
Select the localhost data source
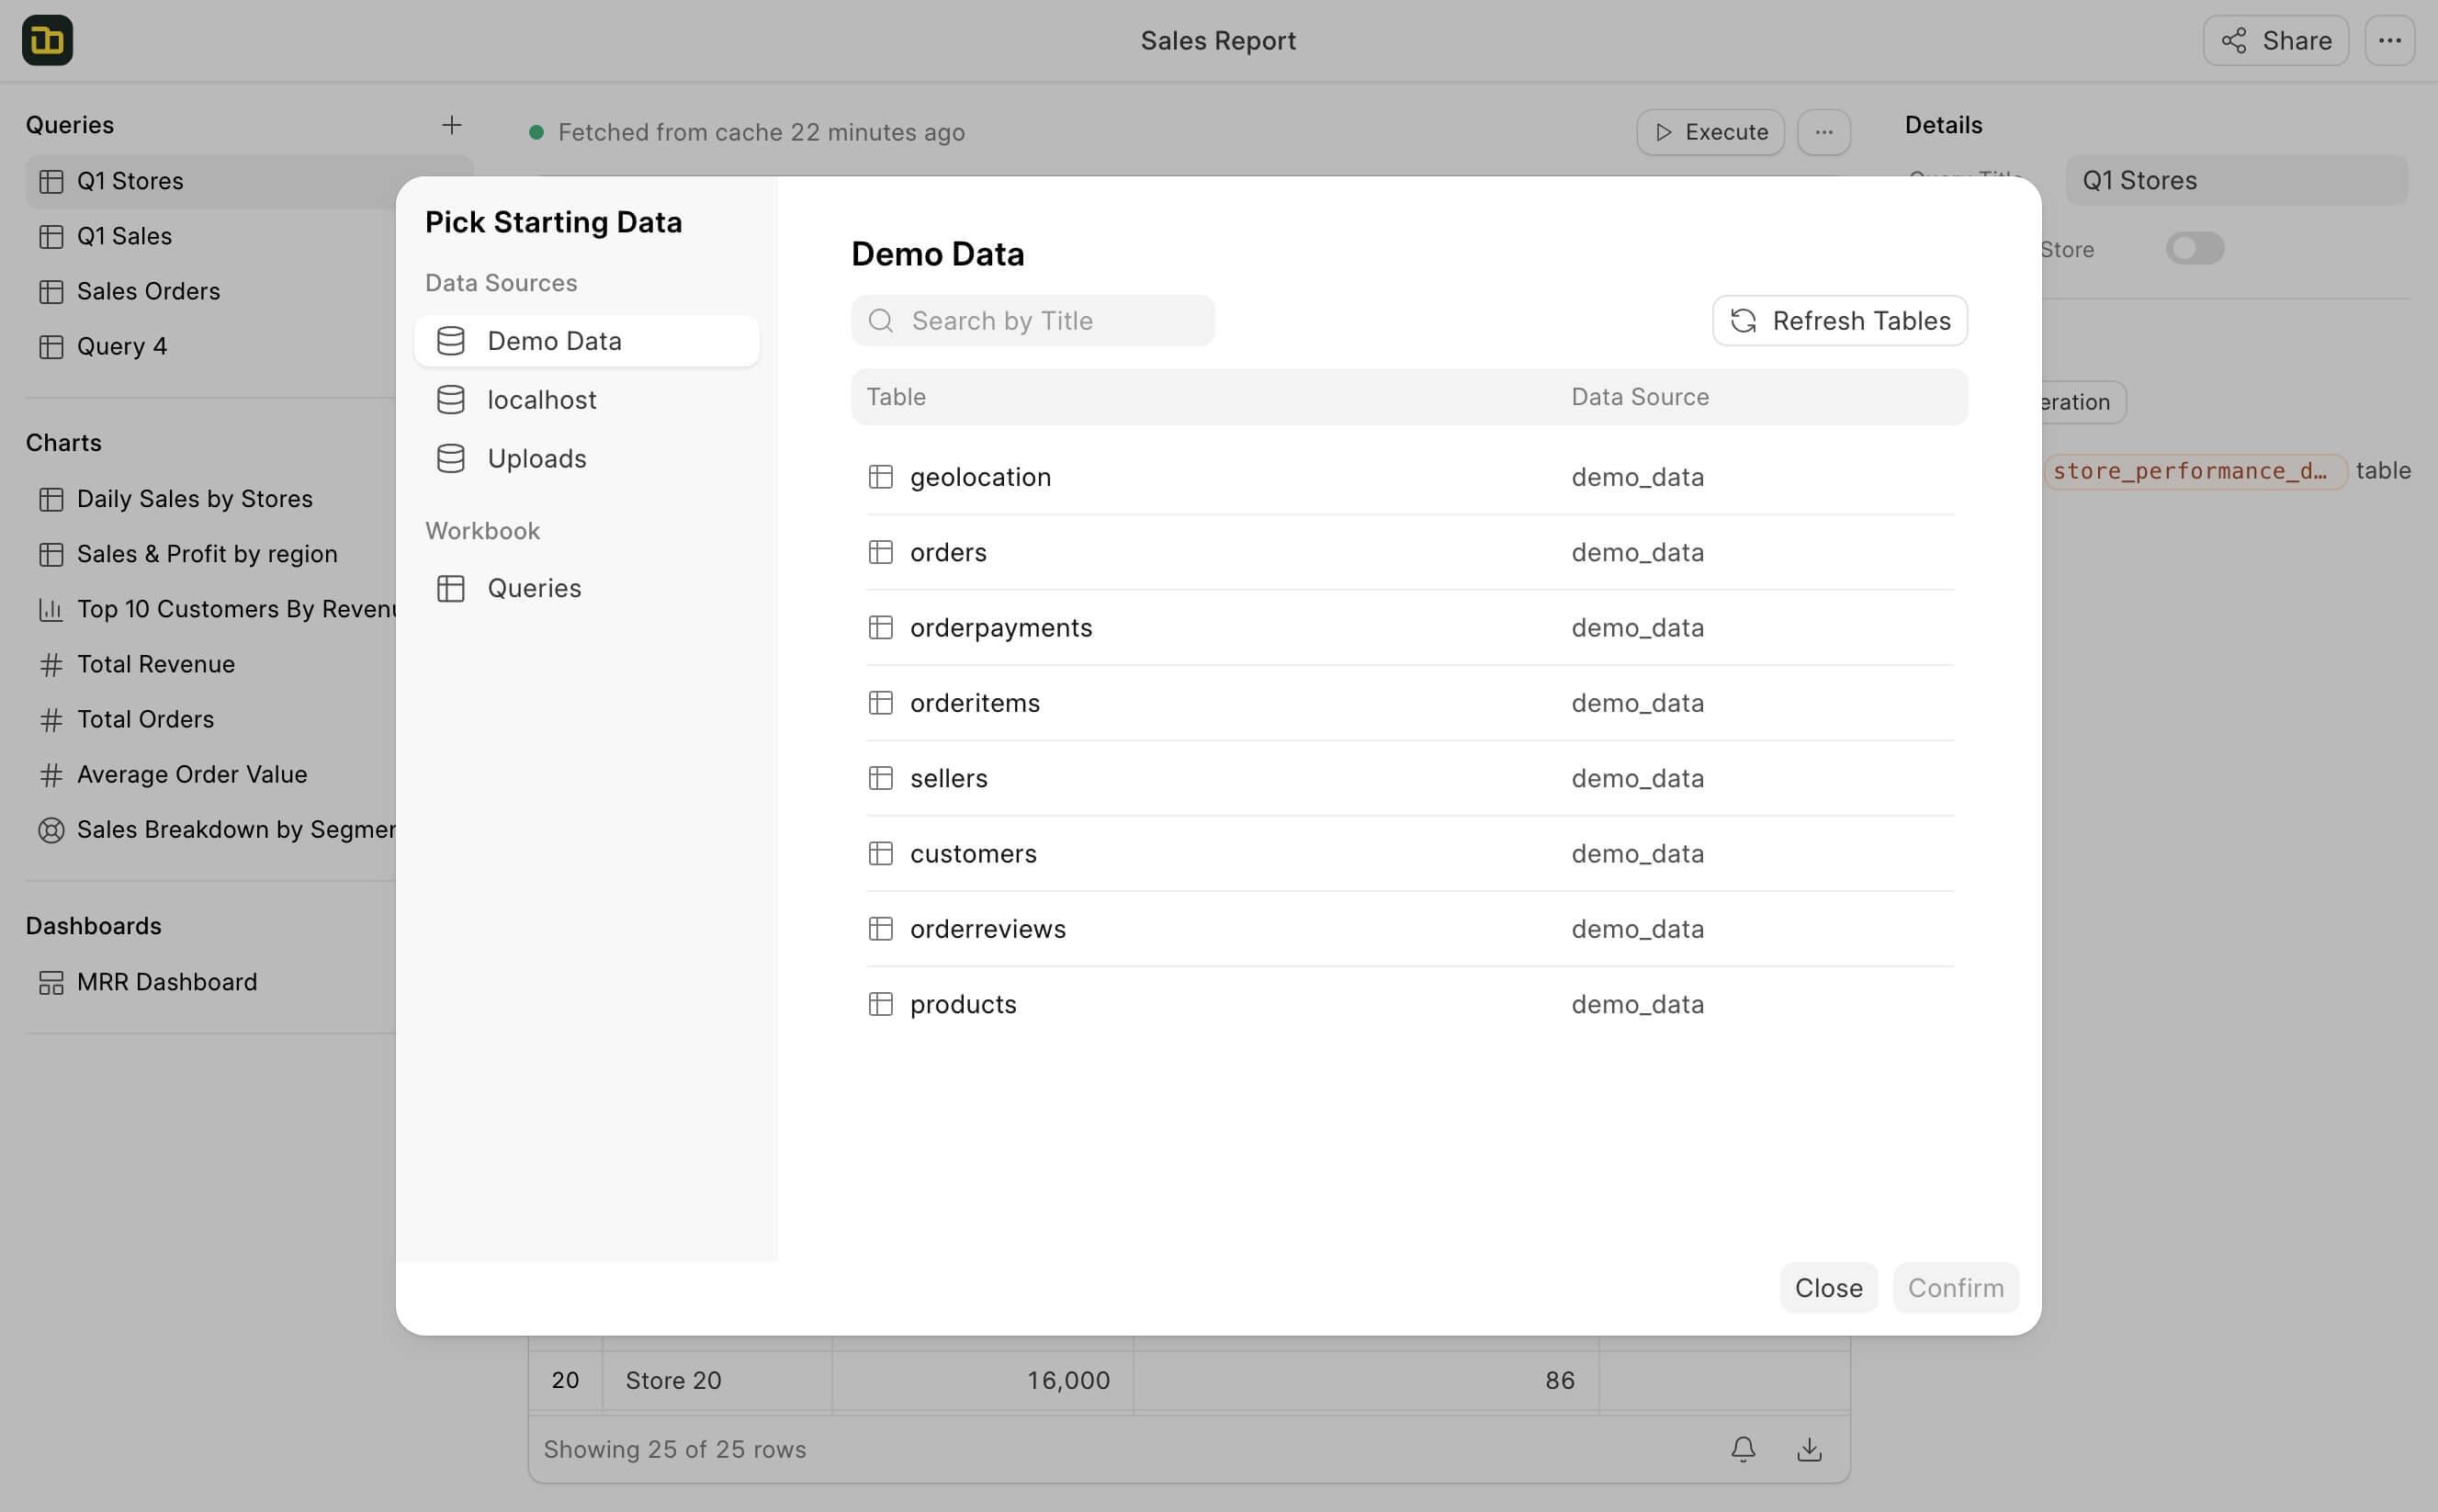tap(541, 400)
